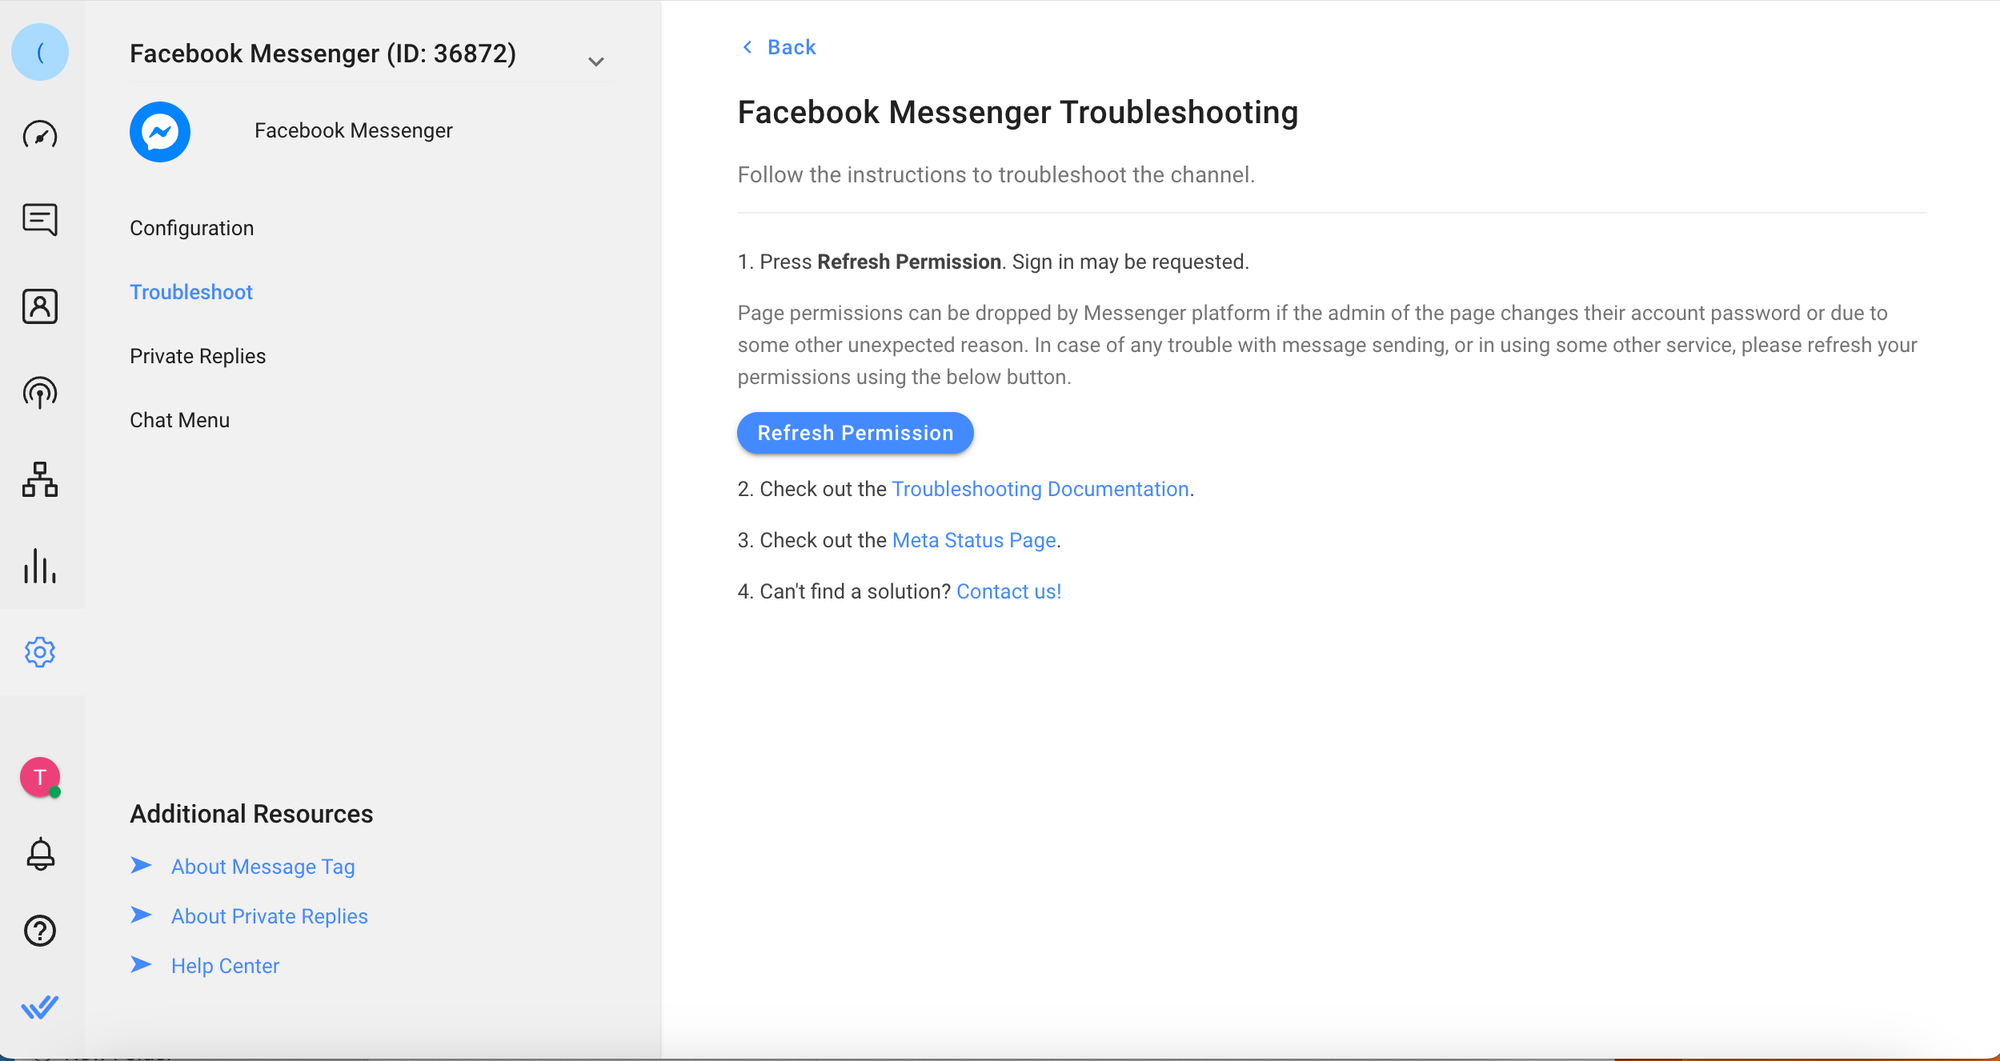Open About Message Tag resource link

pyautogui.click(x=262, y=867)
